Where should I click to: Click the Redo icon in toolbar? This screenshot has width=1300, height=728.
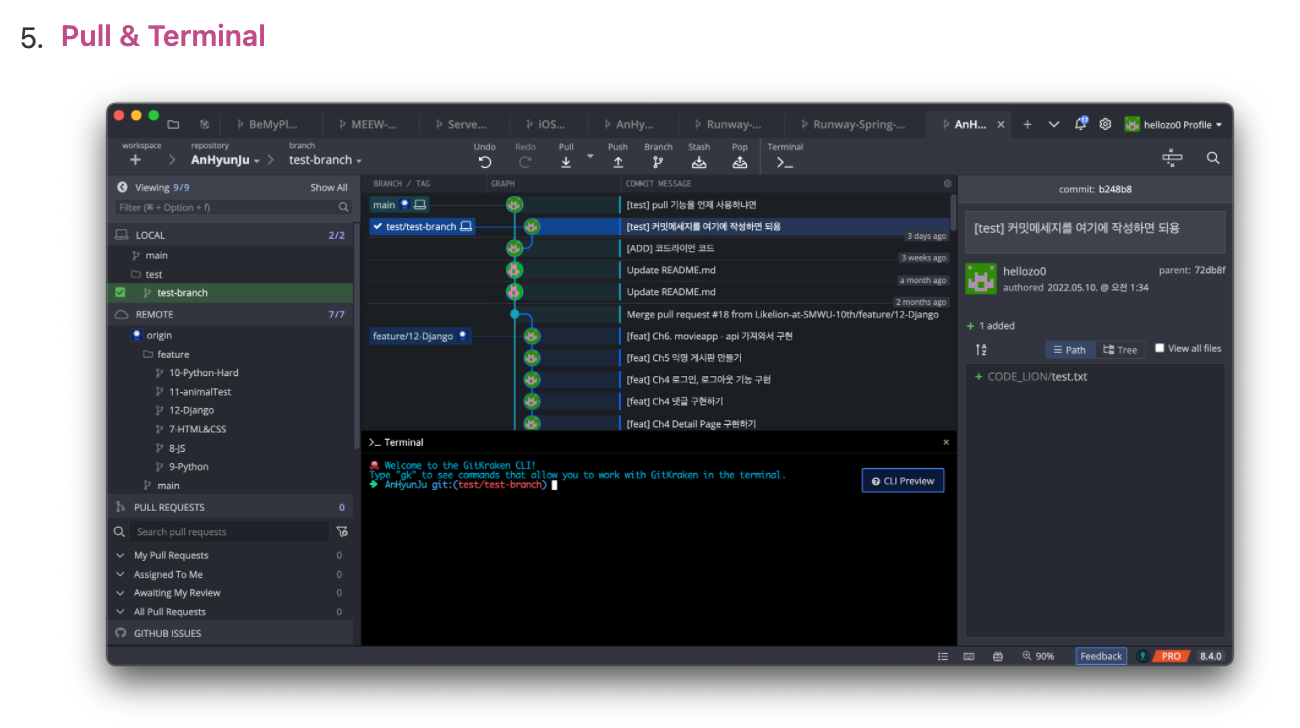525,162
